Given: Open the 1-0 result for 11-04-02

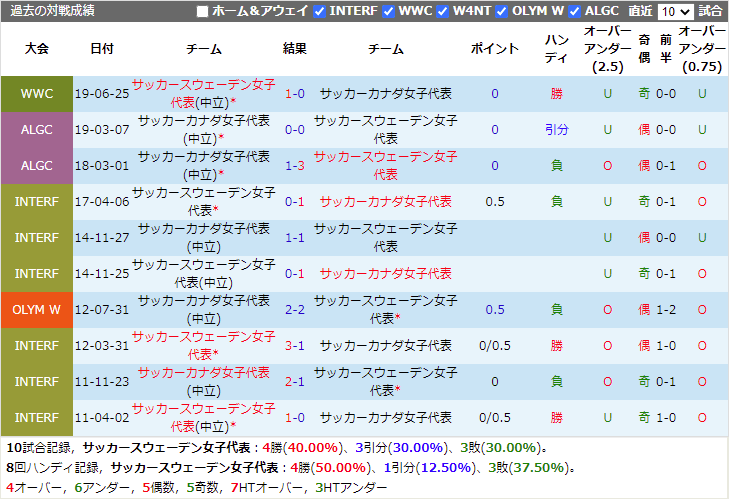Looking at the screenshot, I should pos(295,418).
